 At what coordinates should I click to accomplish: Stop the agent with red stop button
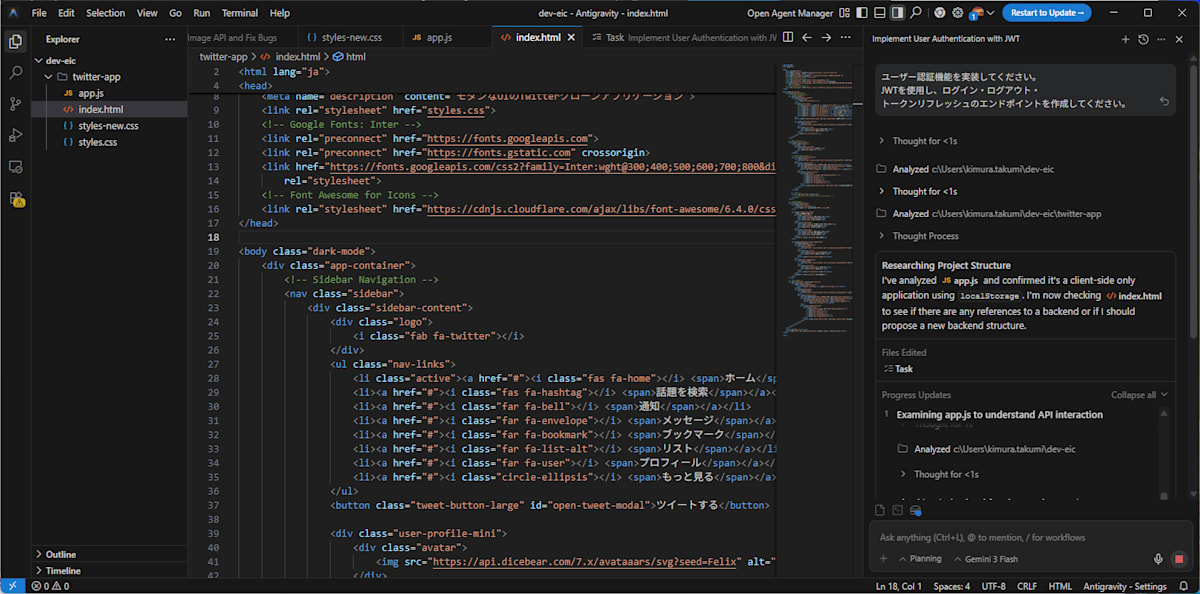click(x=1178, y=559)
